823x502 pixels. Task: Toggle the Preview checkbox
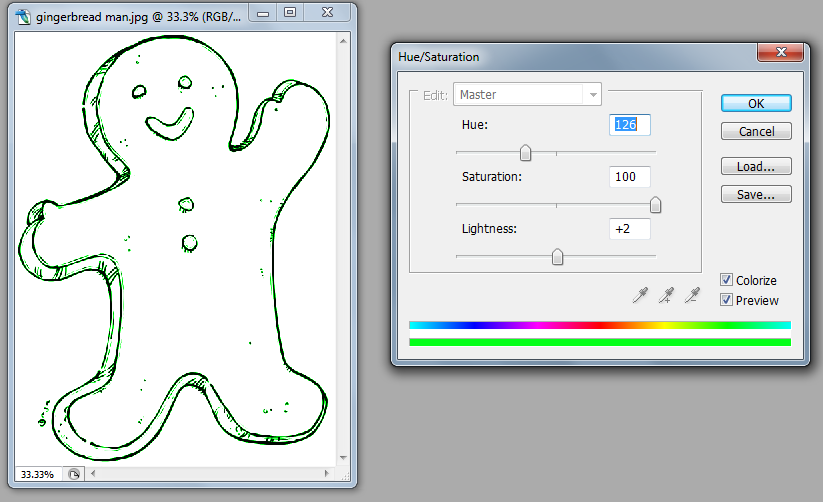[x=726, y=300]
